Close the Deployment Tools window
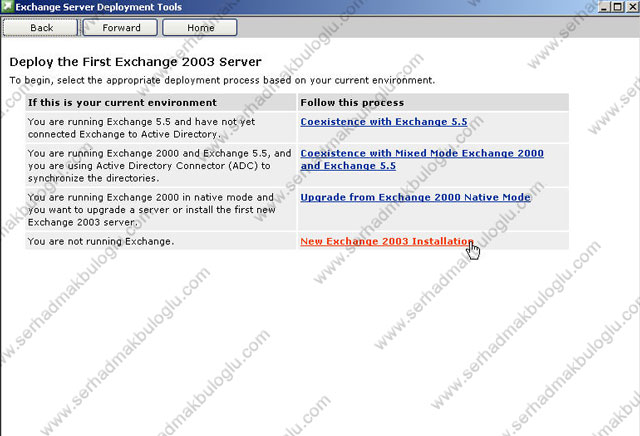The width and height of the screenshot is (640, 436). point(631,7)
